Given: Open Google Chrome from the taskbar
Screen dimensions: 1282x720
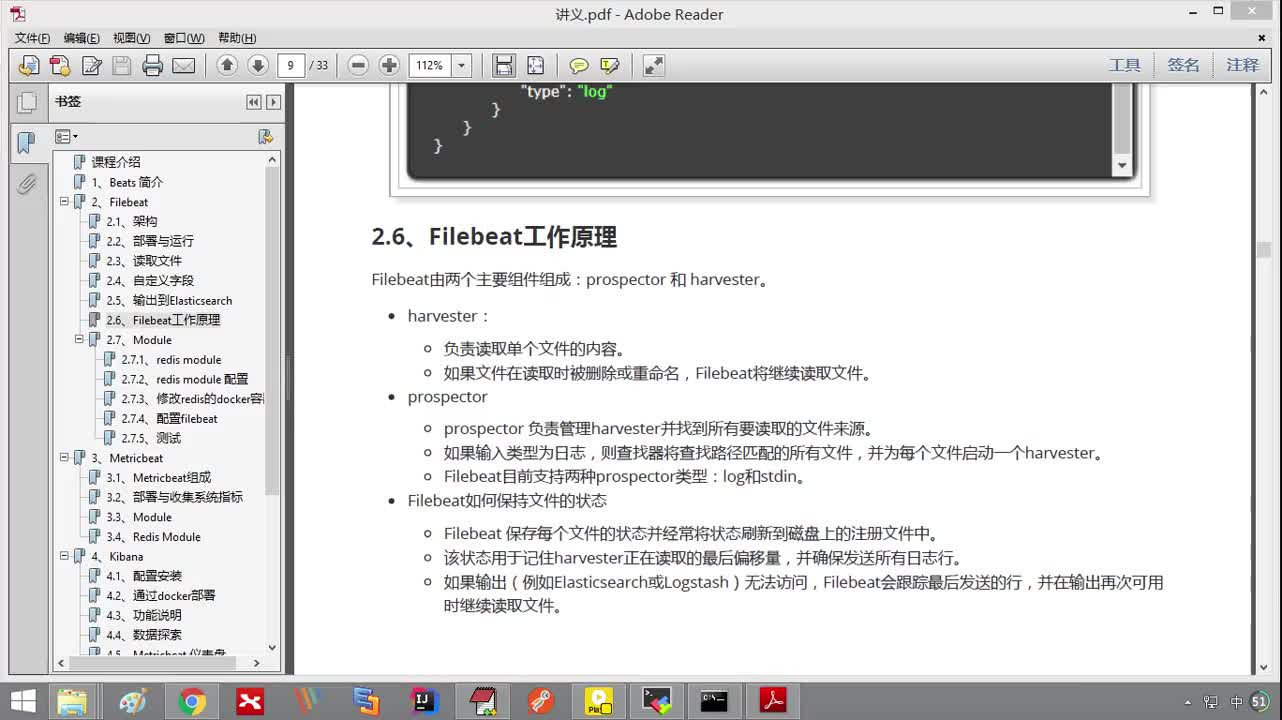Looking at the screenshot, I should pyautogui.click(x=192, y=702).
